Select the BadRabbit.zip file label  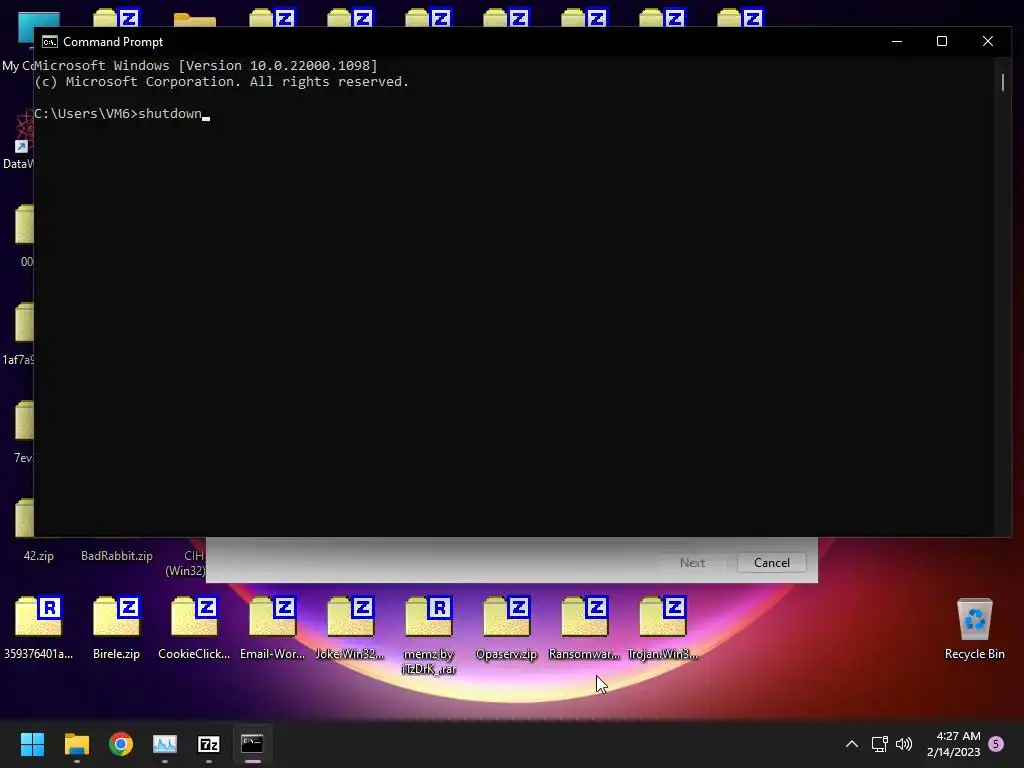(117, 556)
